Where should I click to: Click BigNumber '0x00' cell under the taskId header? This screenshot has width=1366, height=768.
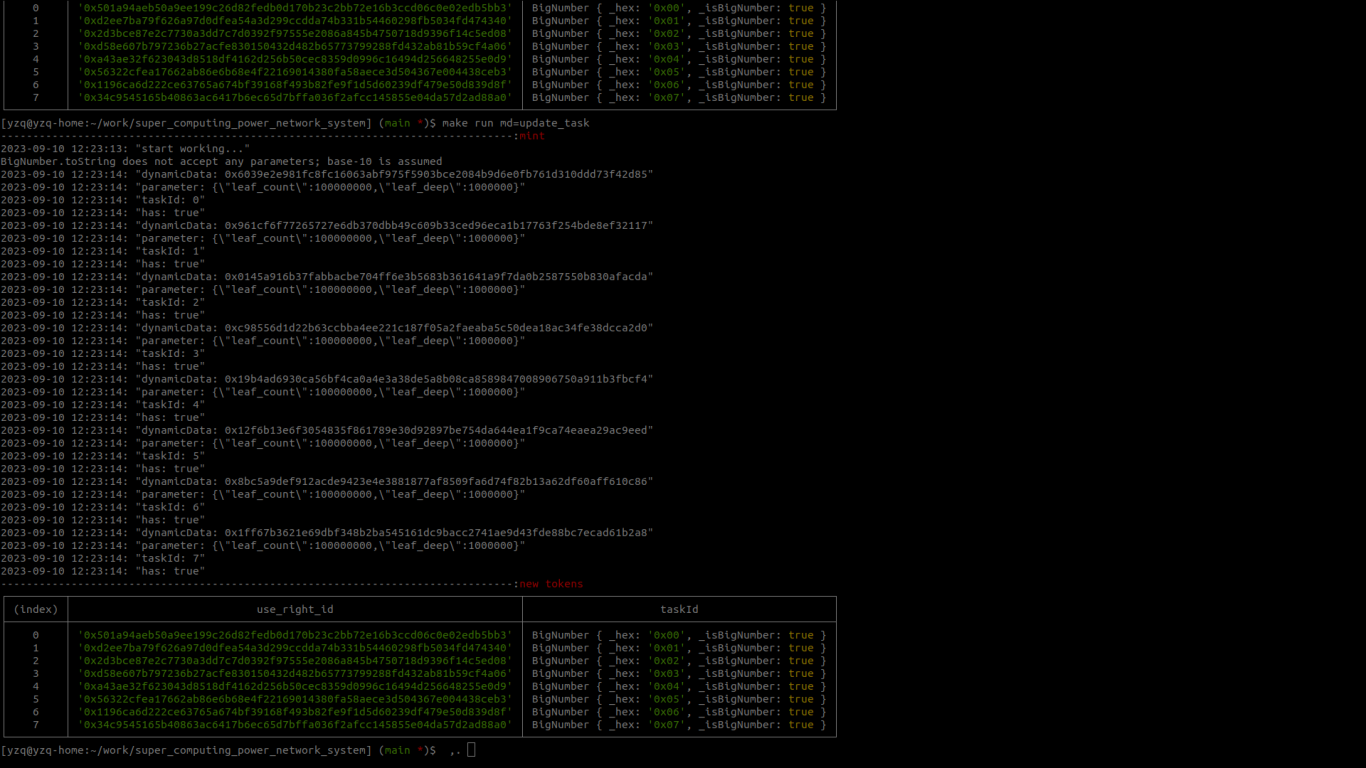click(679, 635)
